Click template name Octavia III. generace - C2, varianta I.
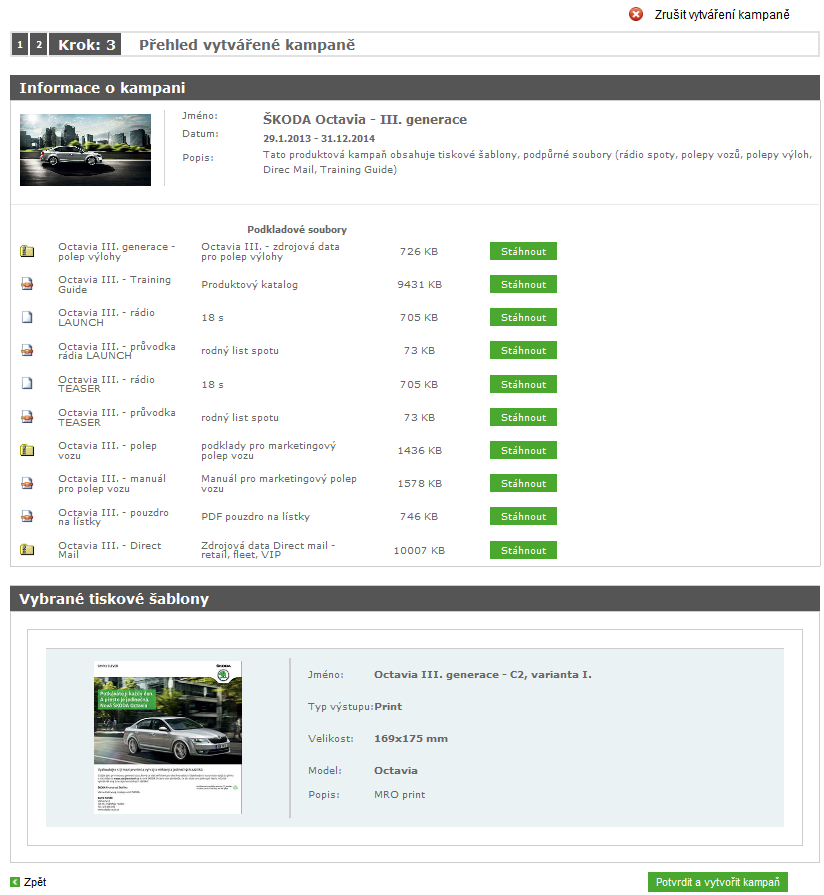The width and height of the screenshot is (824, 895). pos(483,675)
